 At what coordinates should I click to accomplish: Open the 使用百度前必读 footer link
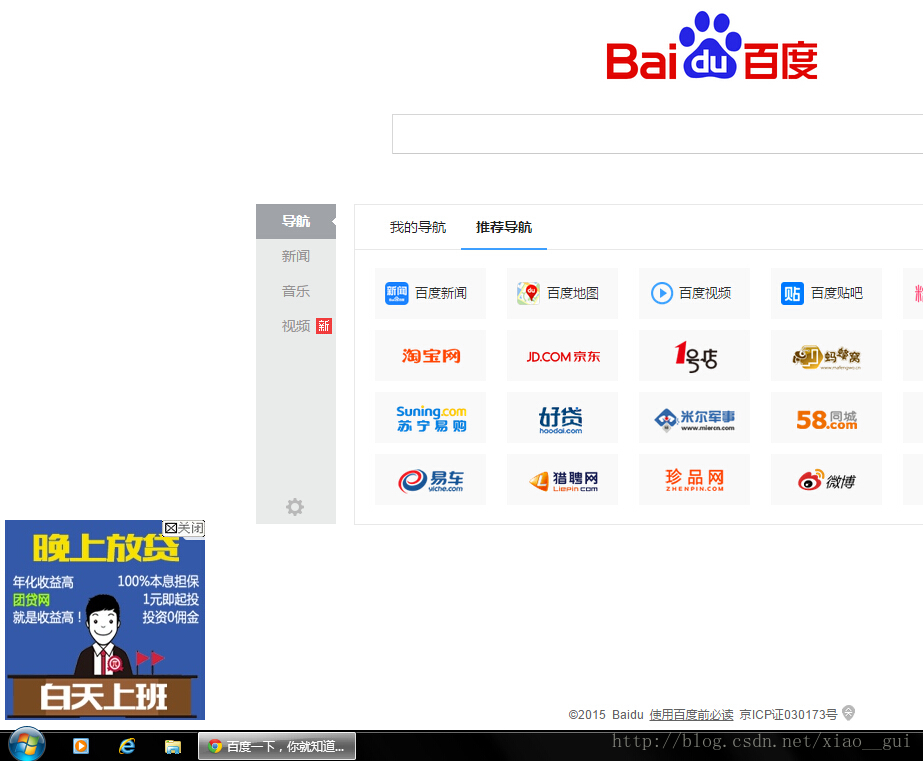point(691,715)
